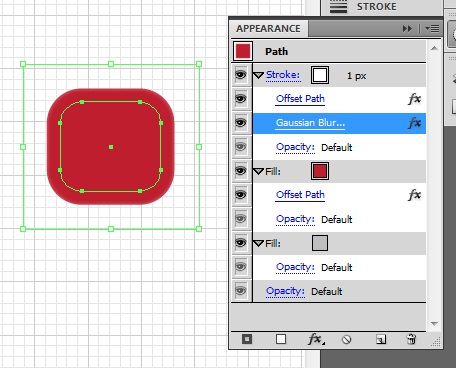Toggle visibility of Fill Offset Path effect

coord(241,195)
